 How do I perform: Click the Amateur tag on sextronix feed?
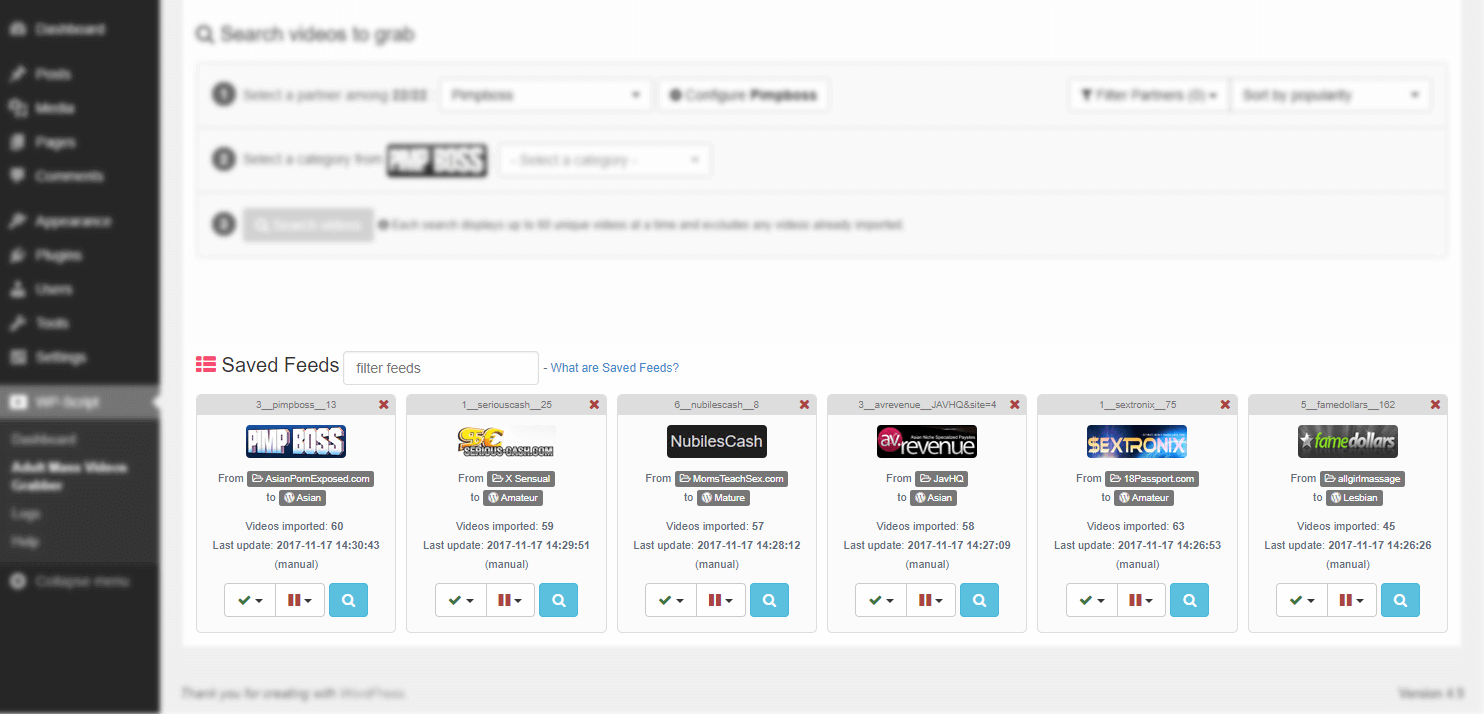[1144, 497]
